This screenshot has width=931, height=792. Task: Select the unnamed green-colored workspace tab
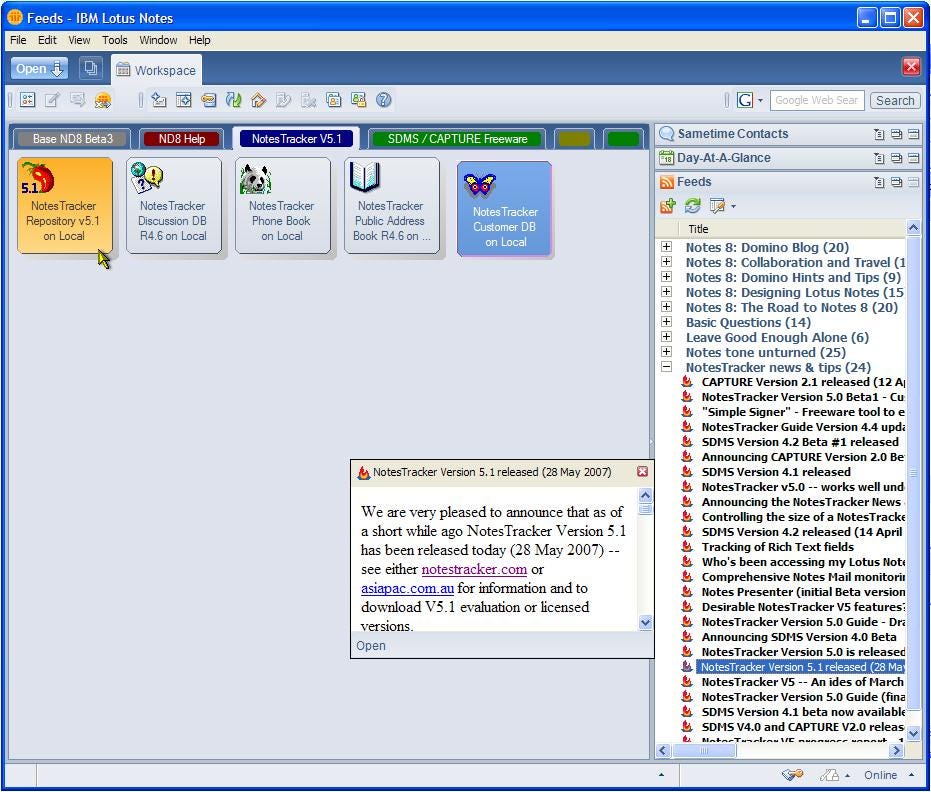pyautogui.click(x=623, y=138)
